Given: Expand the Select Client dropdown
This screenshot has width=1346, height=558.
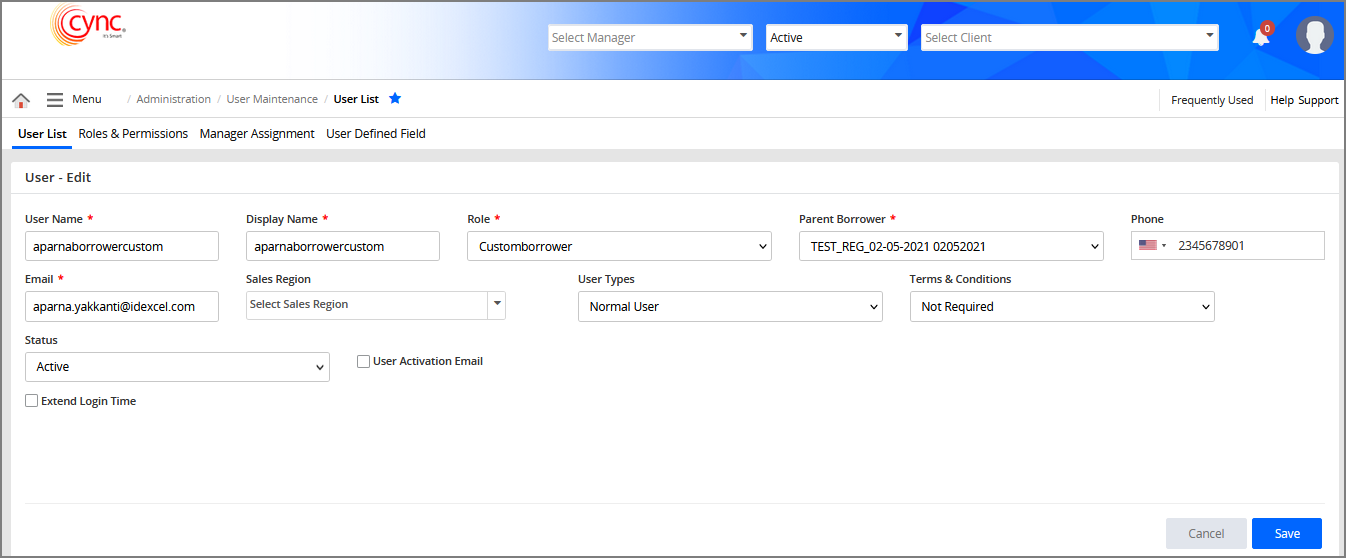Looking at the screenshot, I should (1069, 38).
